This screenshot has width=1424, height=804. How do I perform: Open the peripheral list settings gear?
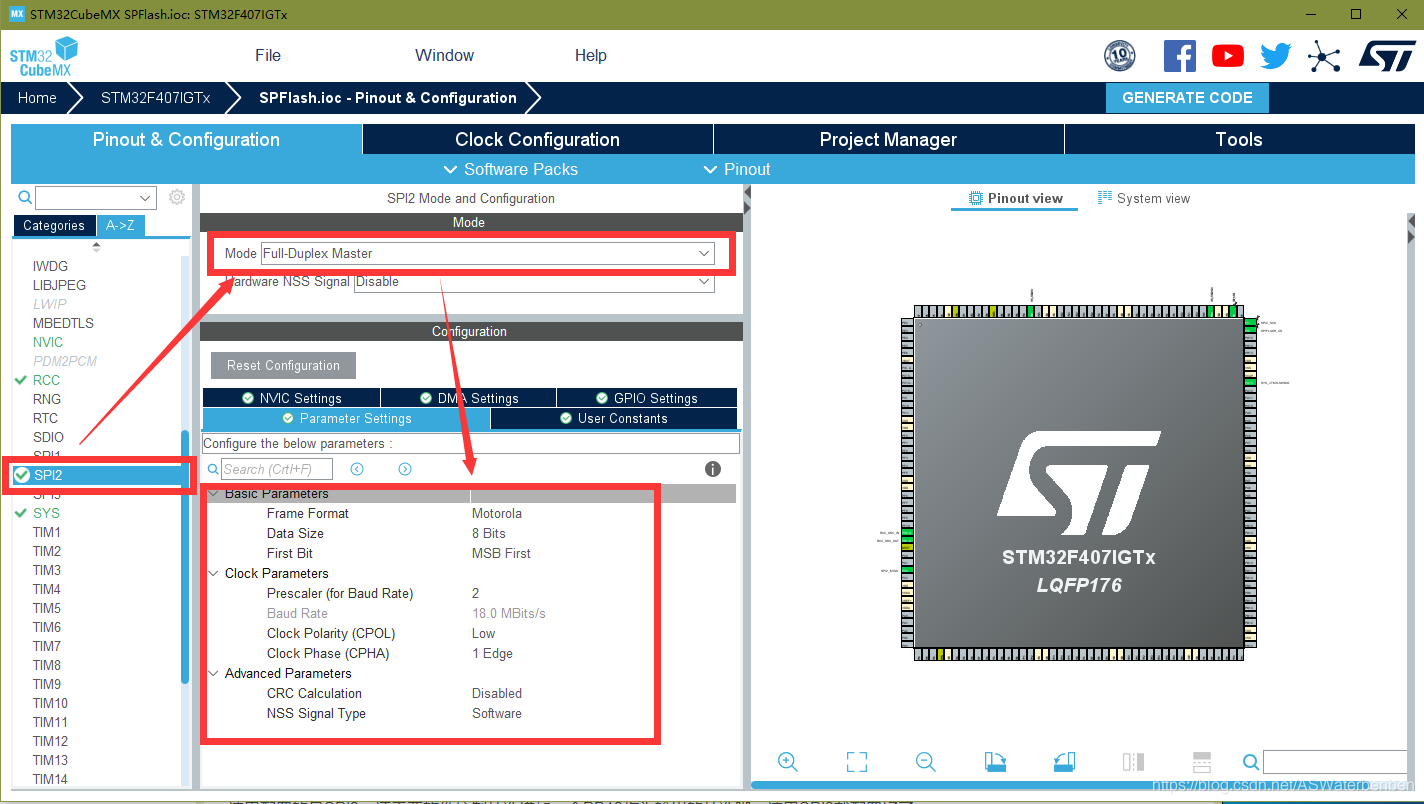[x=177, y=197]
